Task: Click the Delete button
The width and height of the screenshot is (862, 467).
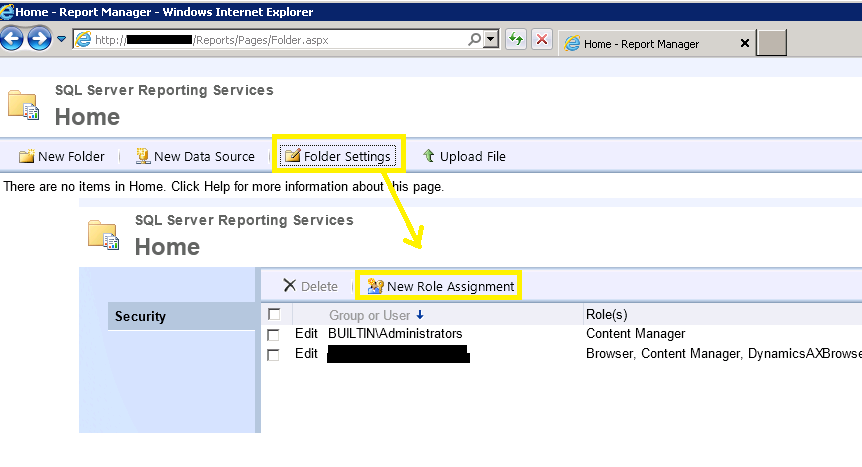Action: (x=311, y=286)
